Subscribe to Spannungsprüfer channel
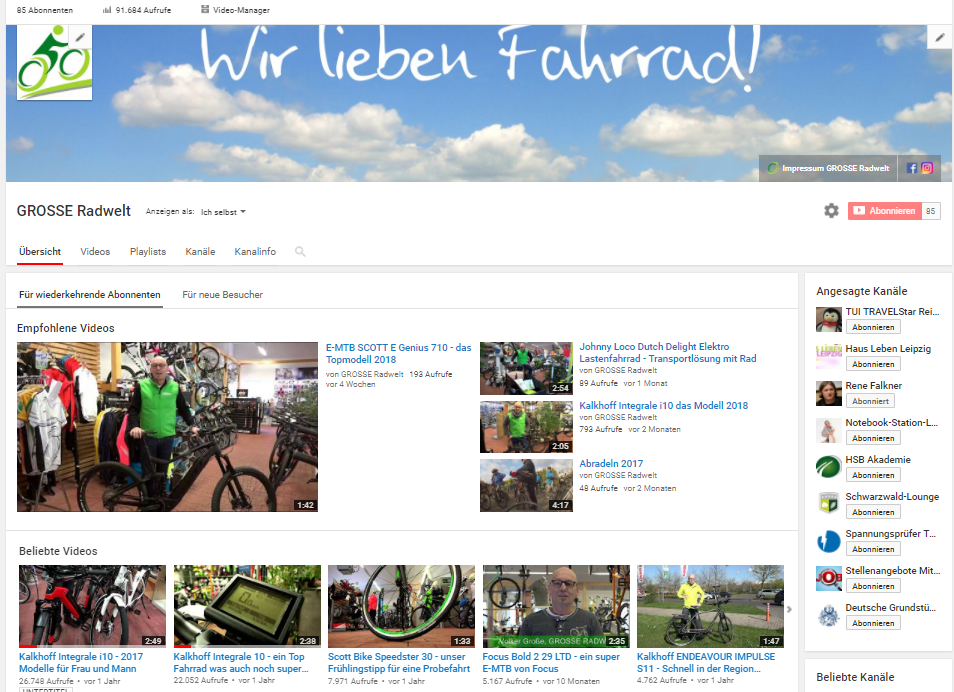The image size is (954, 692). click(873, 549)
